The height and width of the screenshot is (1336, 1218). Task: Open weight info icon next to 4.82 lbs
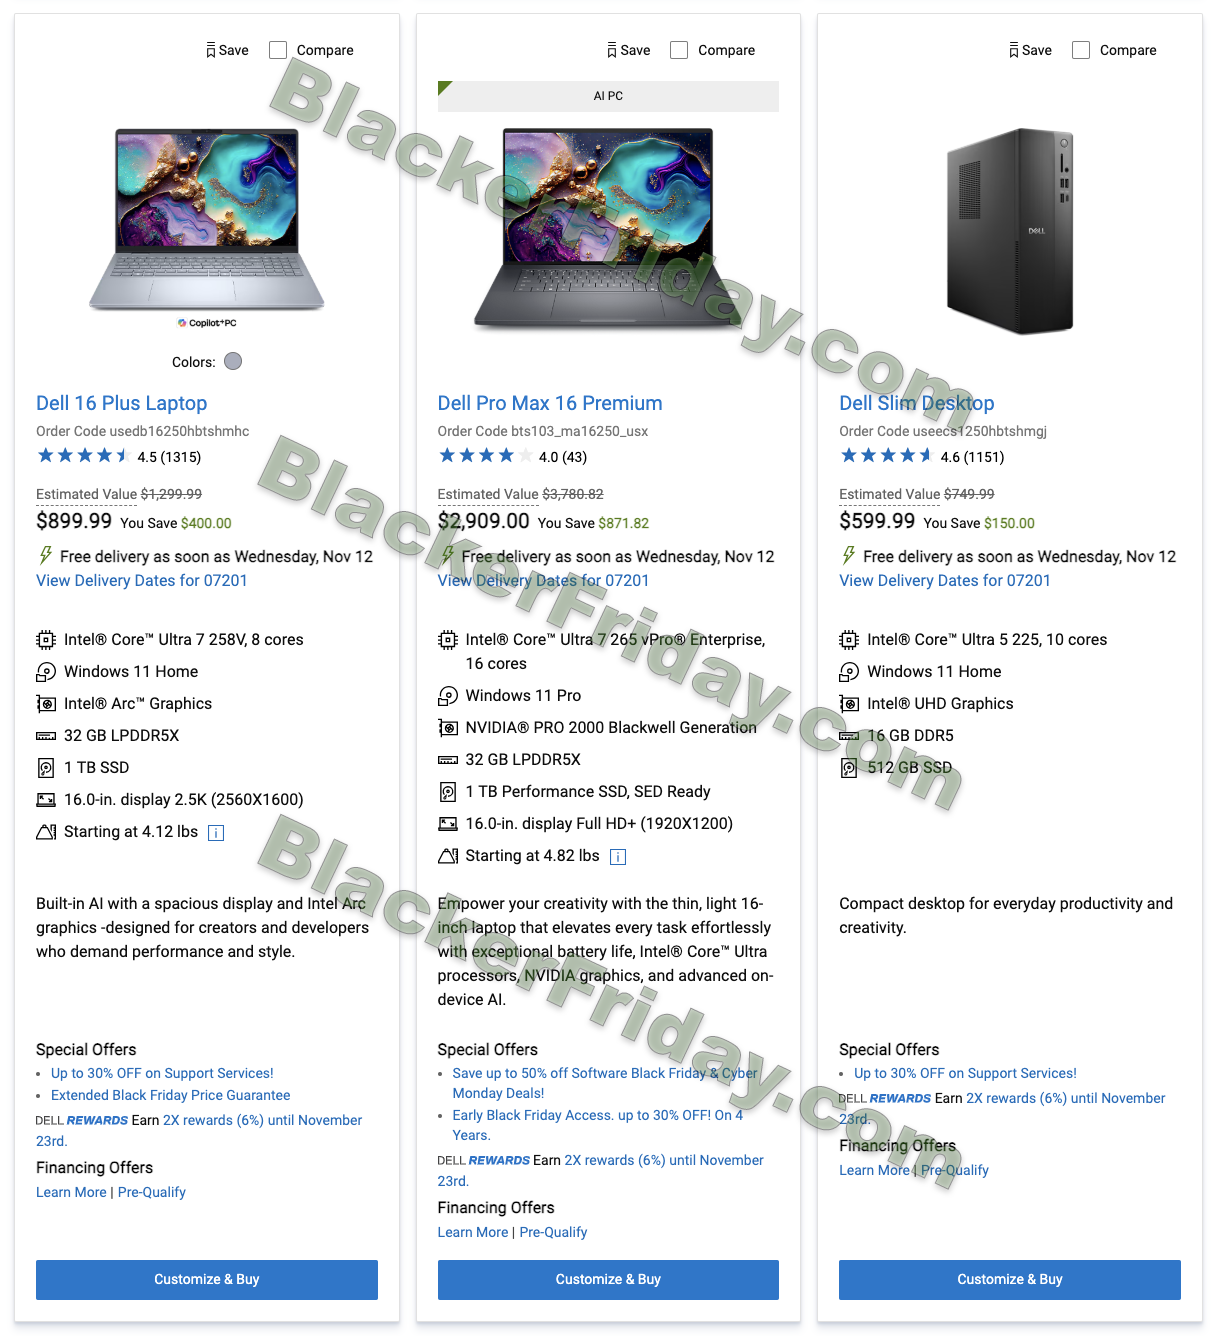point(618,857)
